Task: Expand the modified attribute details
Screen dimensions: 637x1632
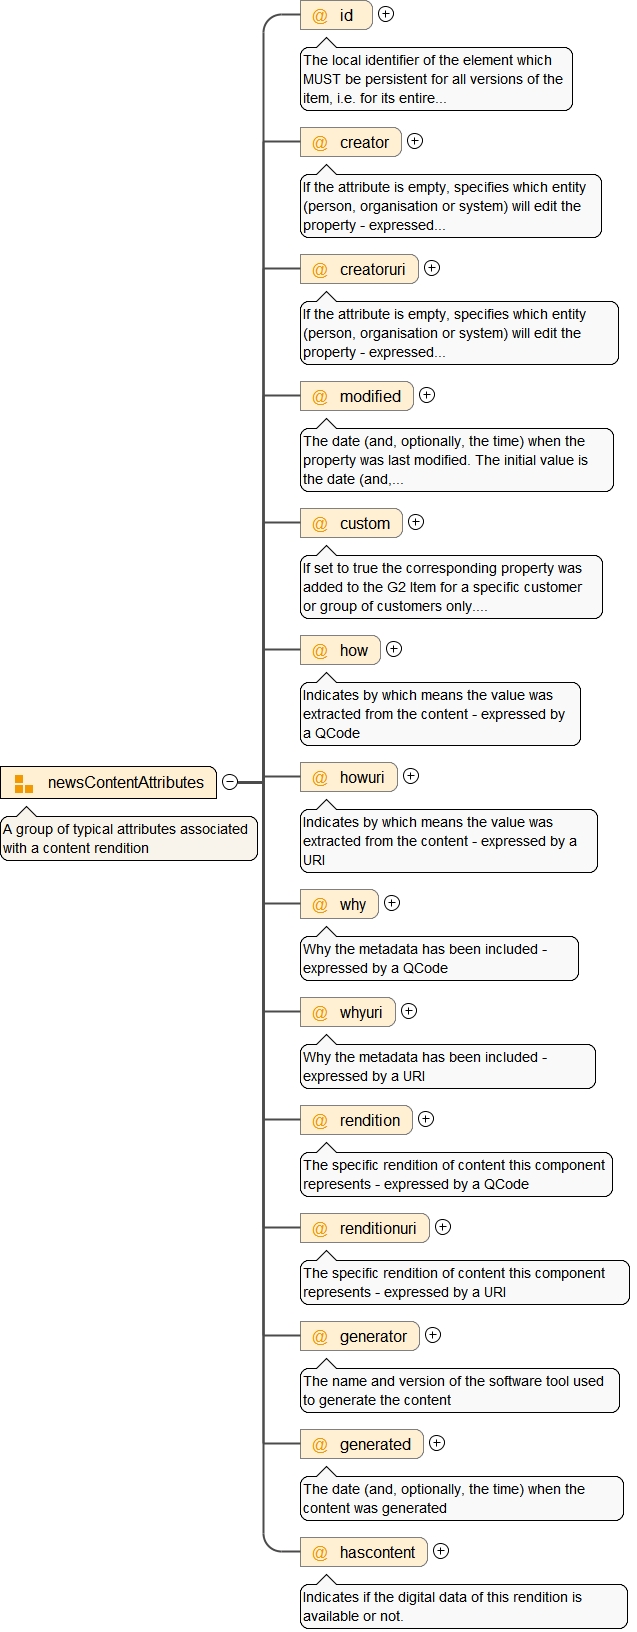Action: pyautogui.click(x=427, y=395)
